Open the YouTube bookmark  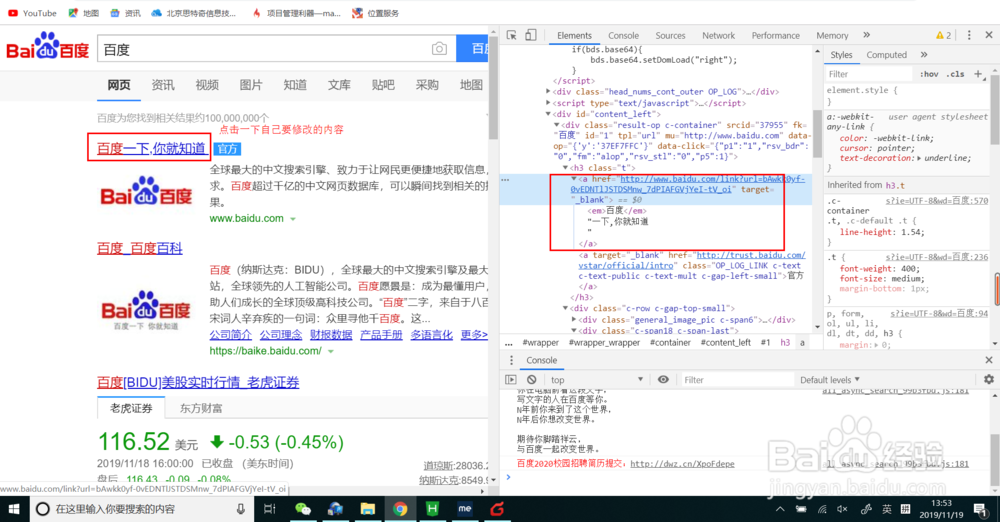pyautogui.click(x=32, y=13)
